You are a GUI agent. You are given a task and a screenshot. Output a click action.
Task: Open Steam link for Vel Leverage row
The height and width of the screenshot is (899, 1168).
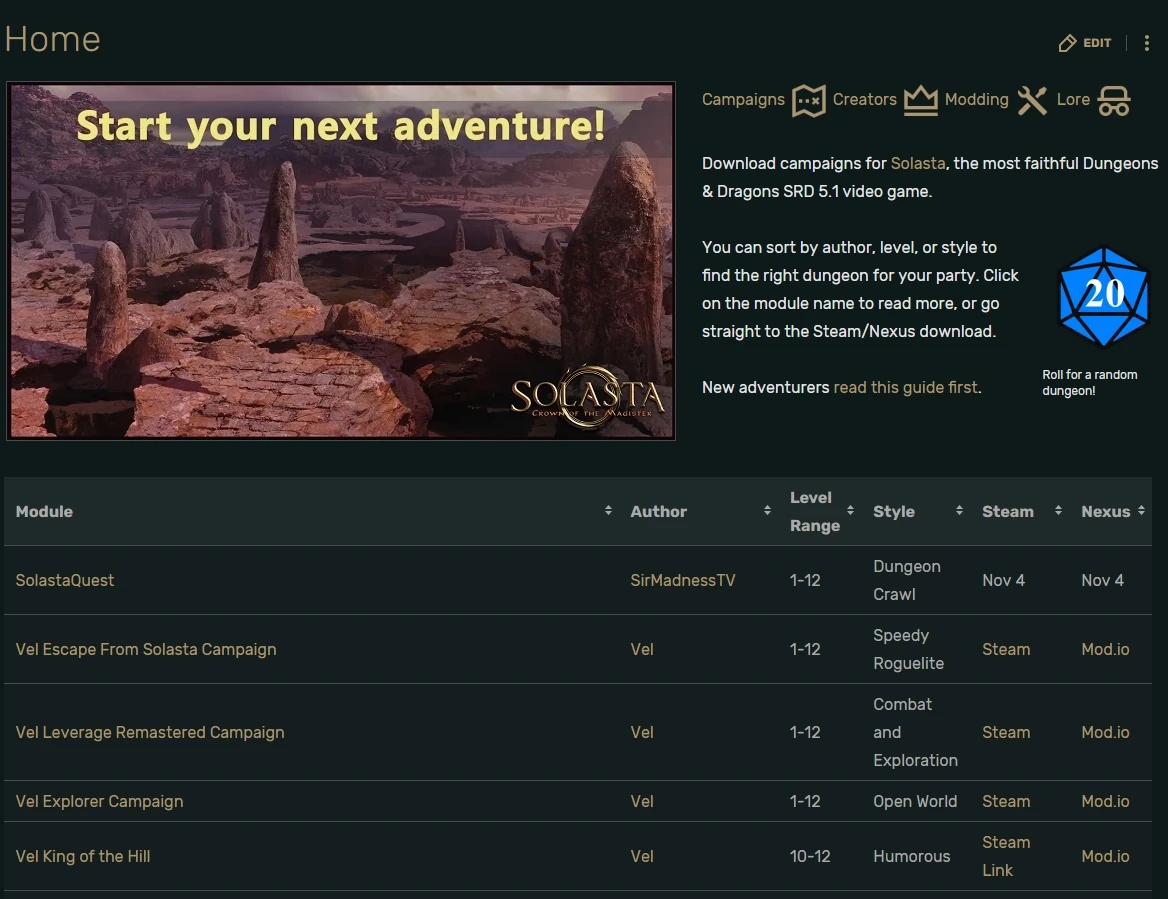pos(1006,732)
